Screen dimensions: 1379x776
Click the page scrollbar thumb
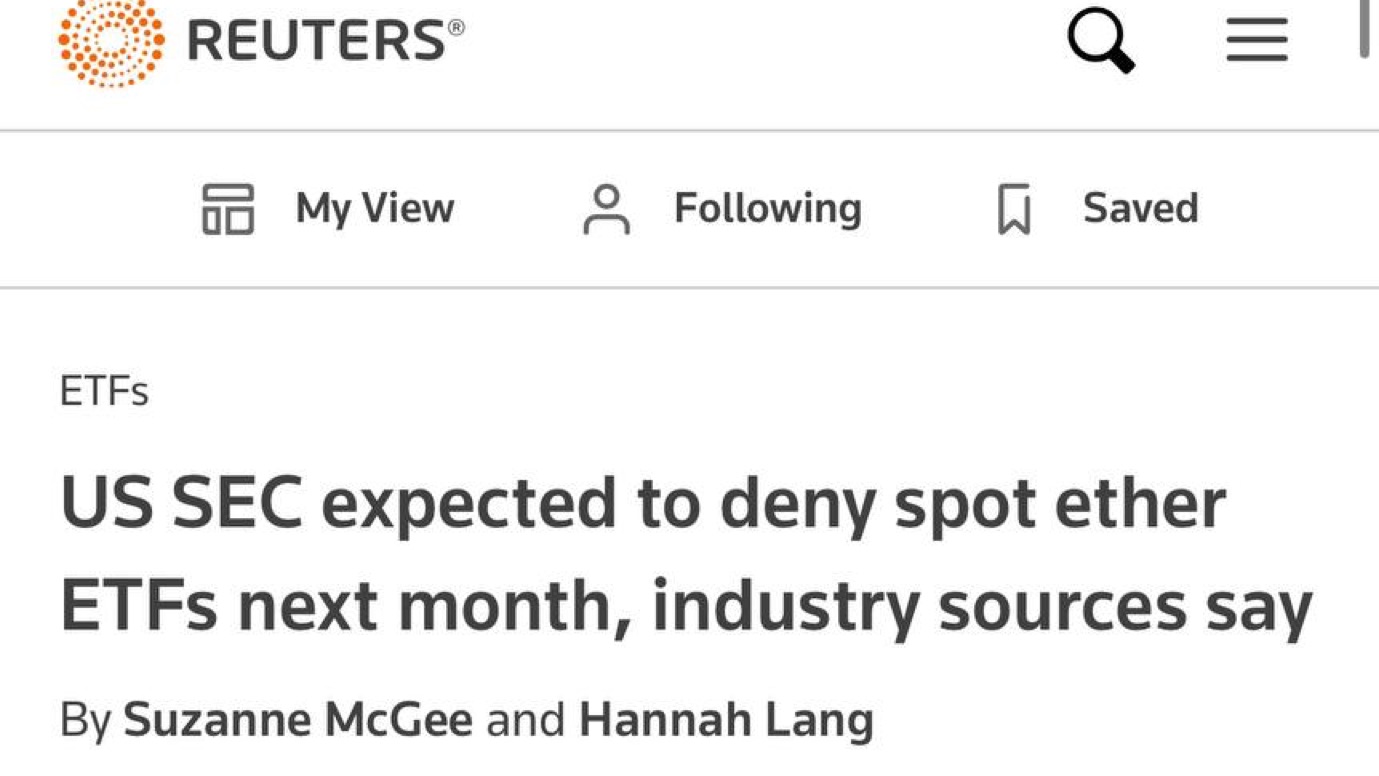(1365, 28)
